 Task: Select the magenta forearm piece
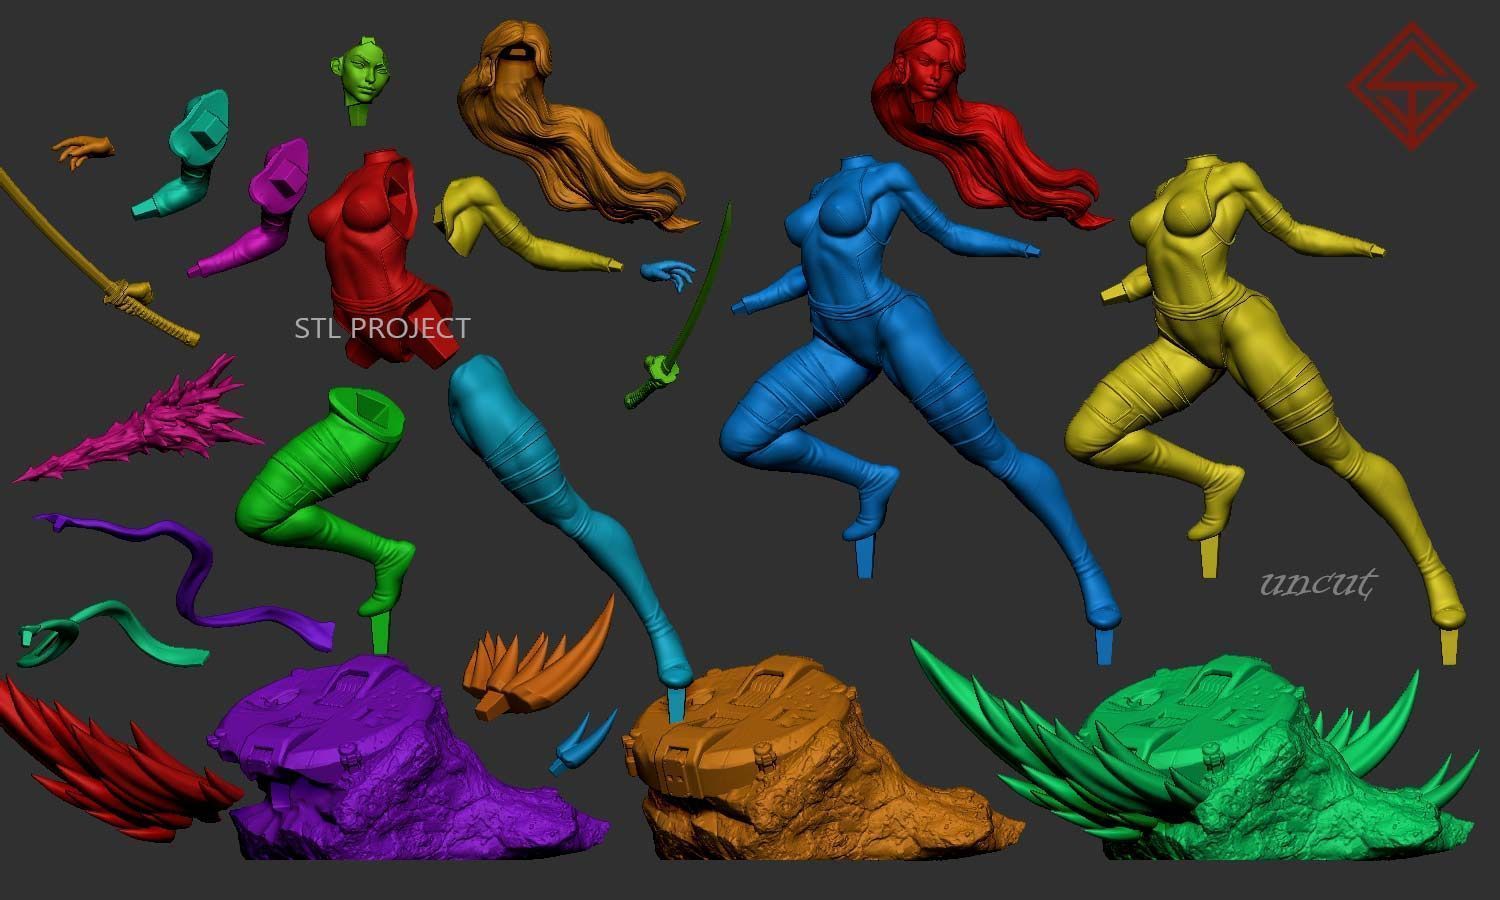[x=246, y=208]
